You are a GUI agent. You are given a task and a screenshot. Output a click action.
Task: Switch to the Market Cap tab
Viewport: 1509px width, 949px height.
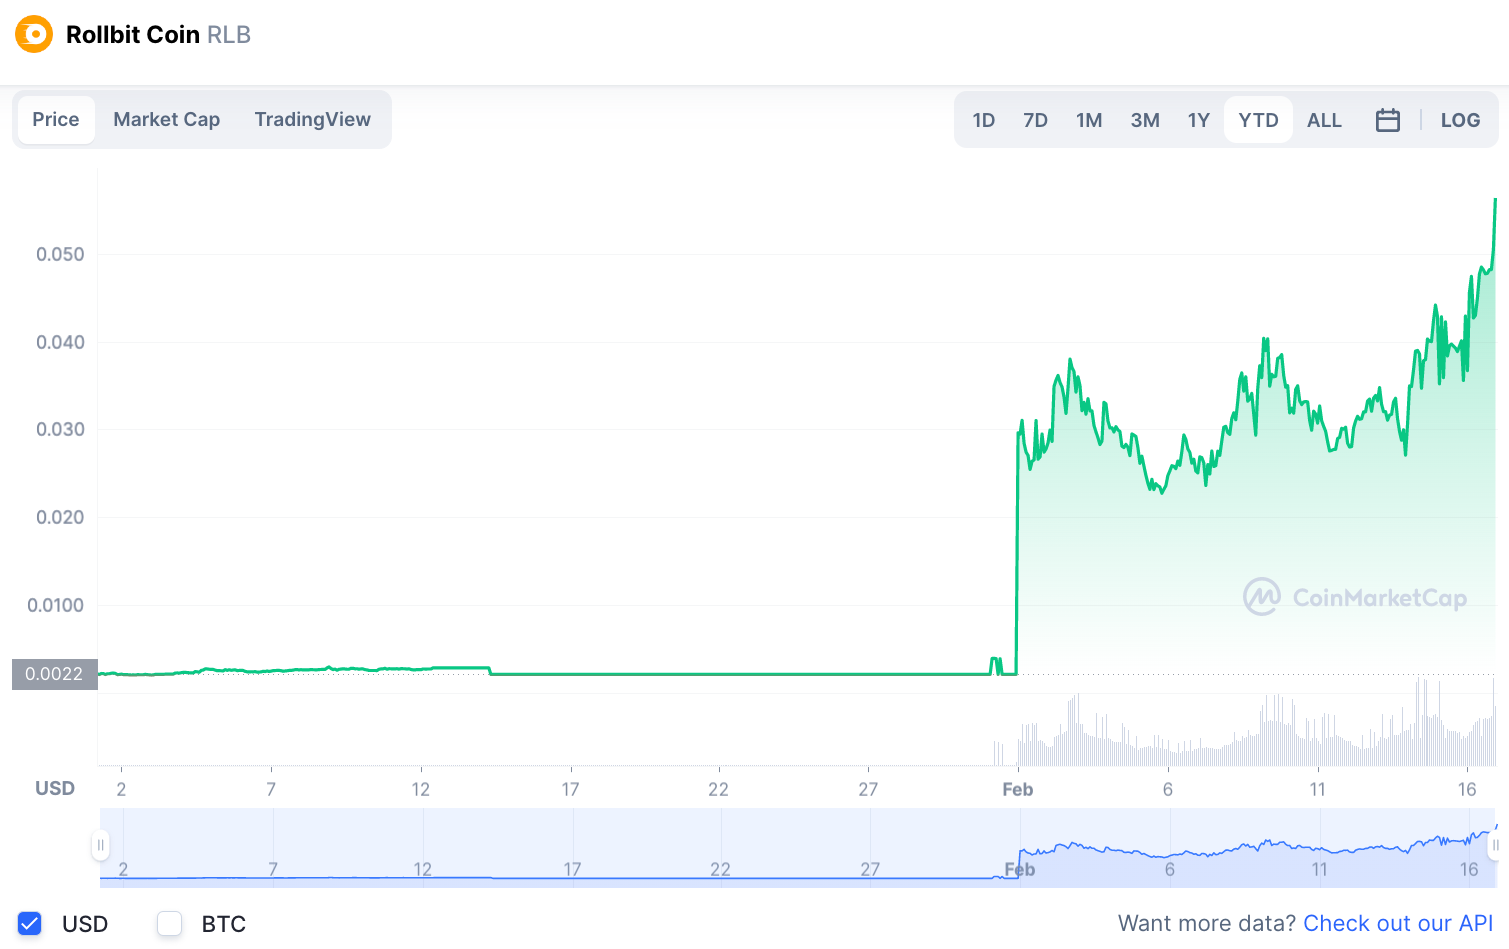pyautogui.click(x=167, y=120)
